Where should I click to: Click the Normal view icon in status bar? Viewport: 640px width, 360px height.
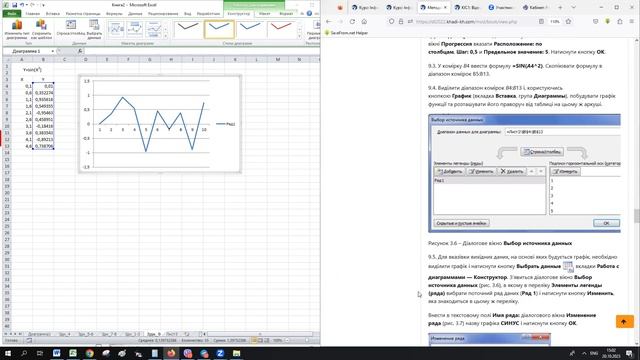pos(254,340)
